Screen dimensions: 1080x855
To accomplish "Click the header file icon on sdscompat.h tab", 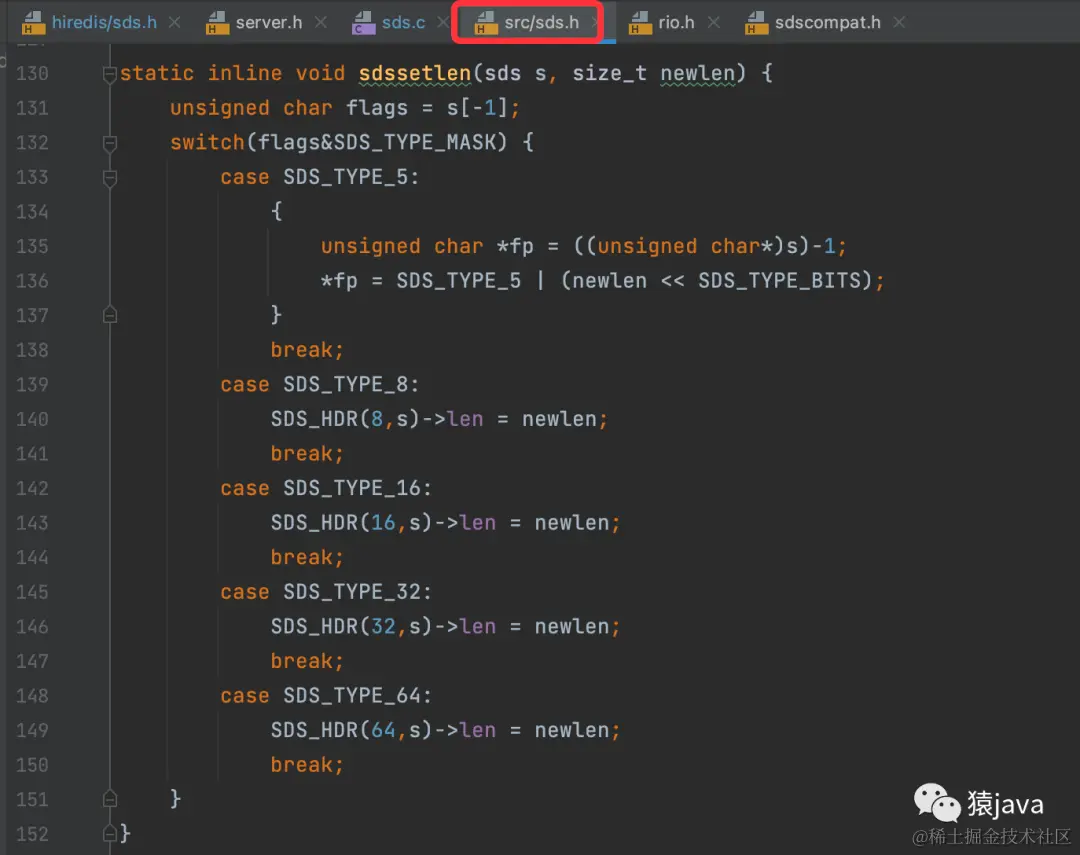I will [756, 23].
